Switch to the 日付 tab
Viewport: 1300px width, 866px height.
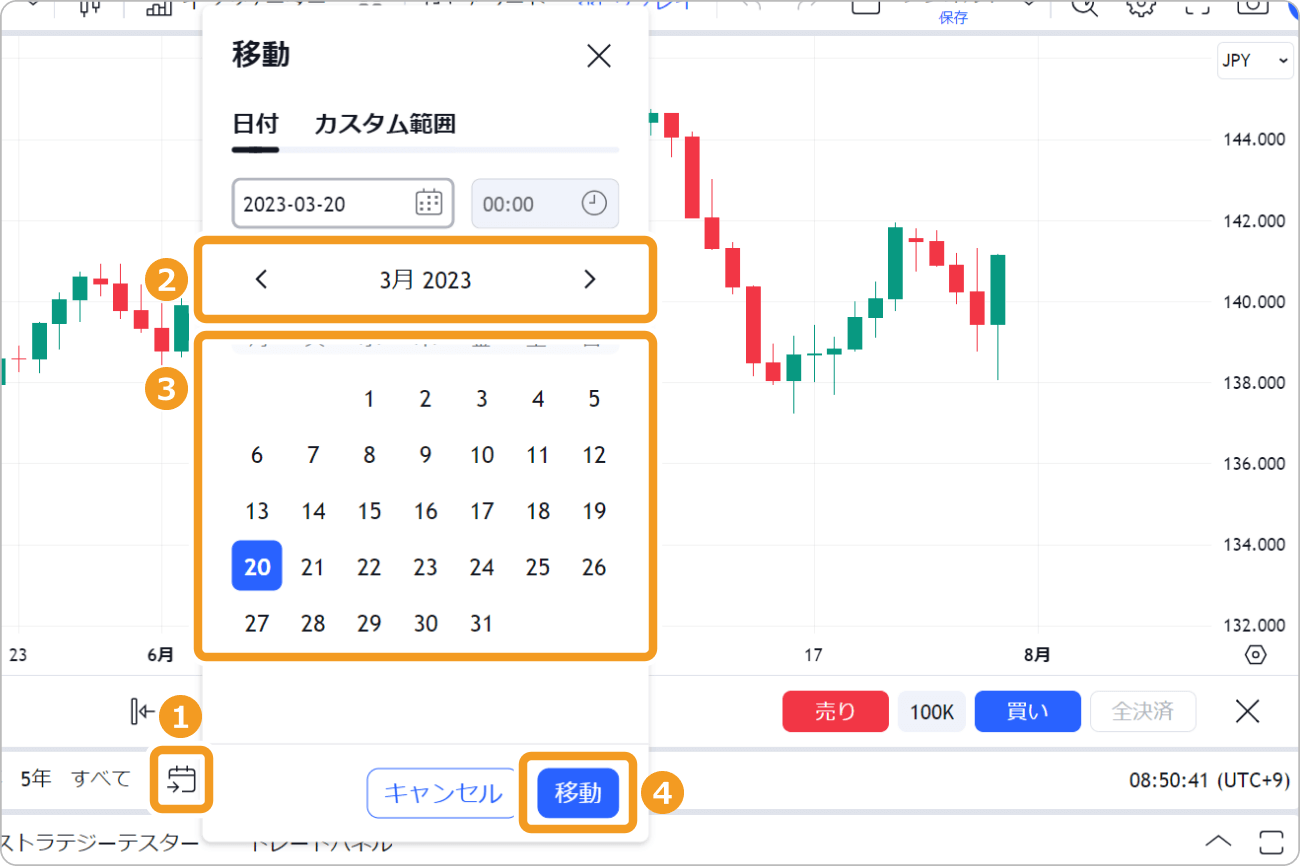255,124
